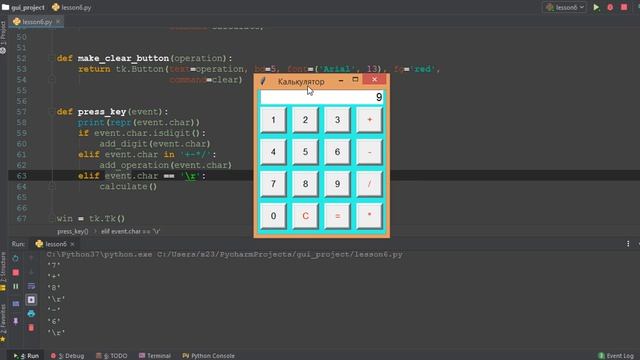
Task: Click the calculator button 5
Action: 305,152
